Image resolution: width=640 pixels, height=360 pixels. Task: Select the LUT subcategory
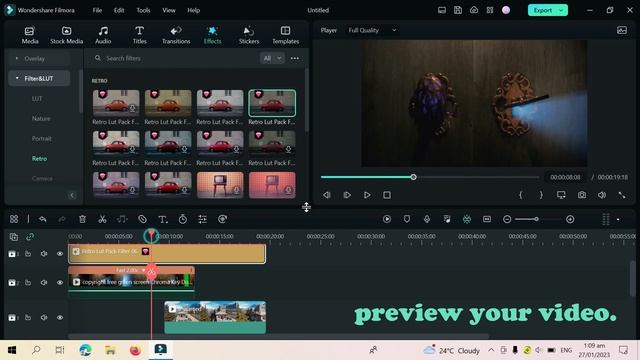(x=37, y=98)
